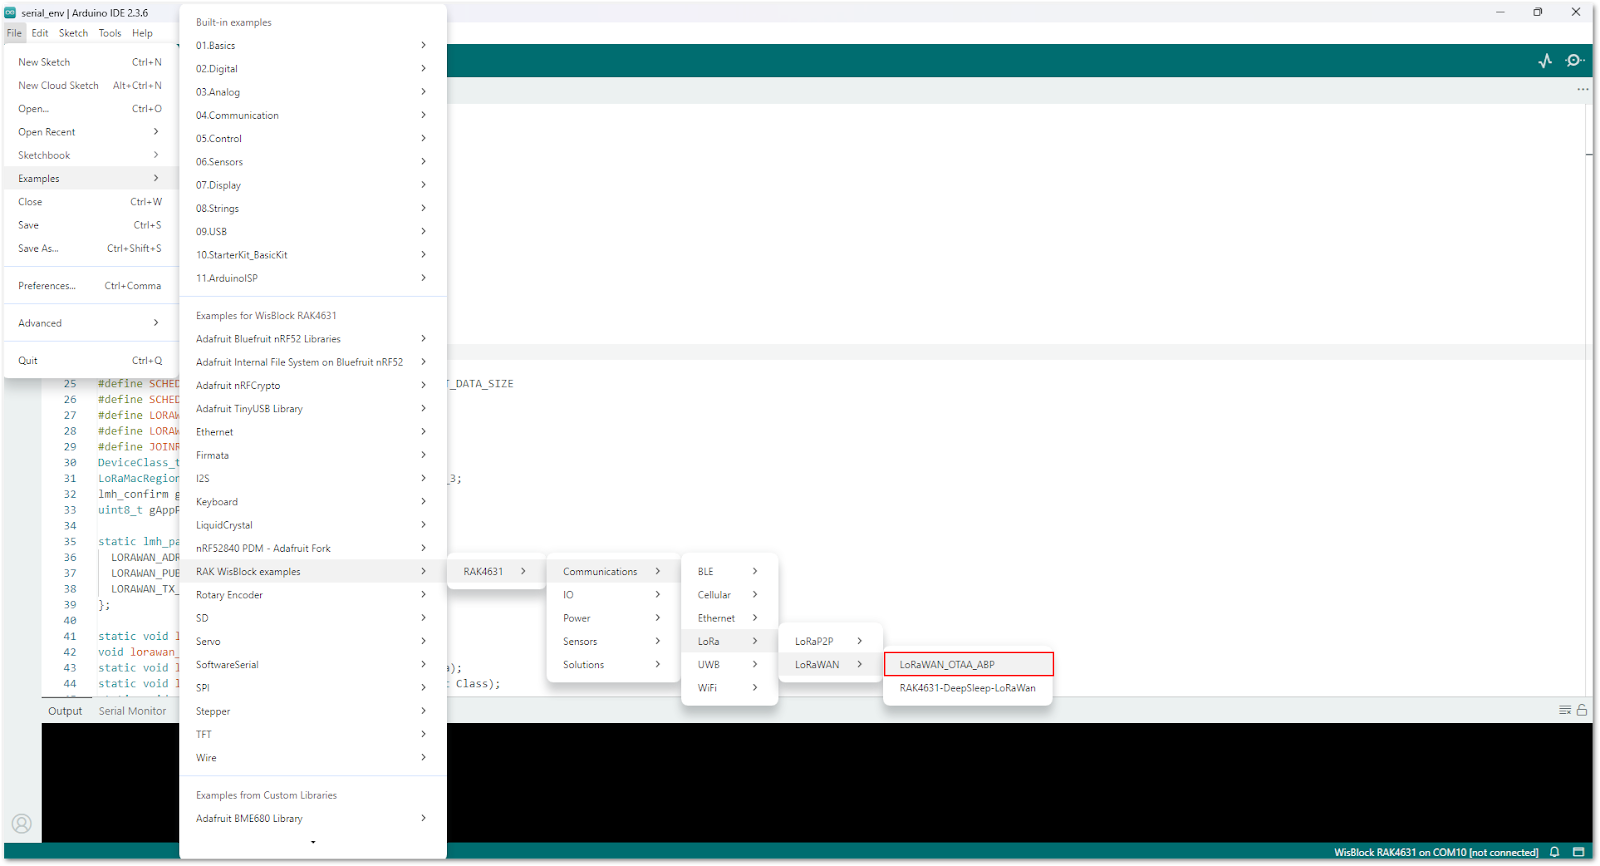
Task: Click the examples list scroll-down arrow
Action: coord(313,842)
